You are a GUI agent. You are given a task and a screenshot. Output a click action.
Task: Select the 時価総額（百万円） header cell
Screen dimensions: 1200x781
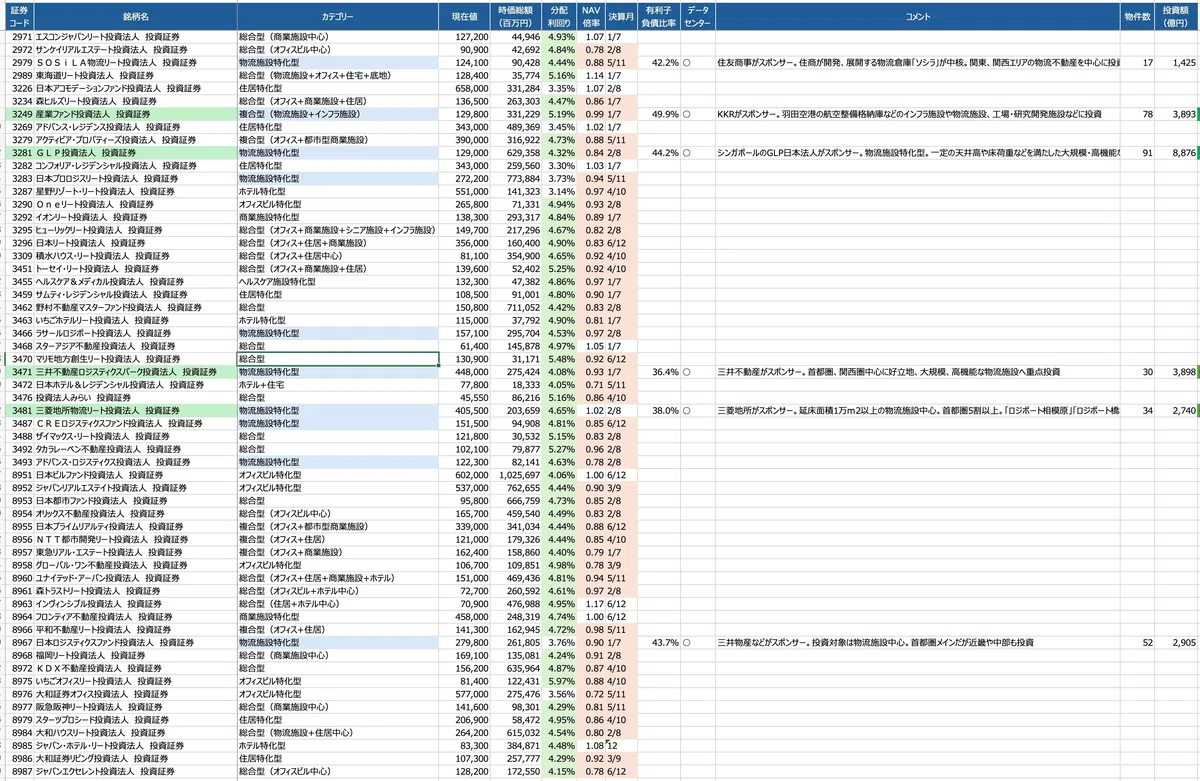coord(517,17)
